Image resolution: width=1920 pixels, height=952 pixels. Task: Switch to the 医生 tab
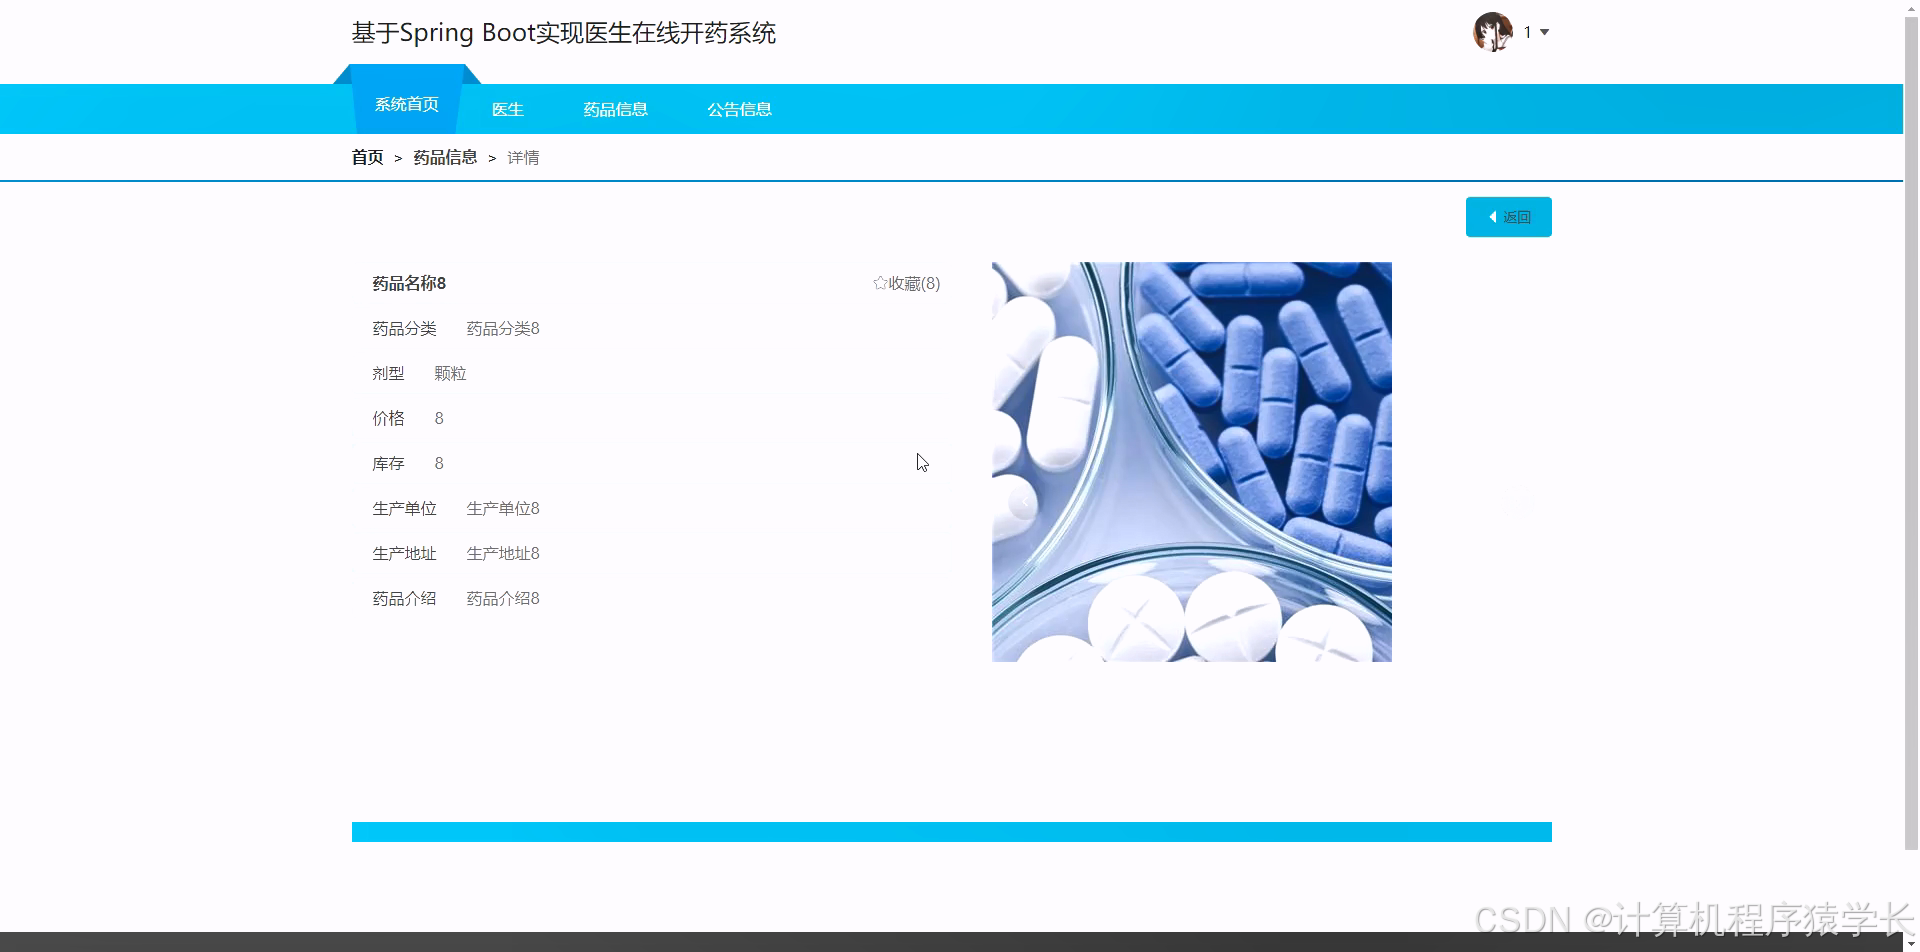tap(508, 109)
